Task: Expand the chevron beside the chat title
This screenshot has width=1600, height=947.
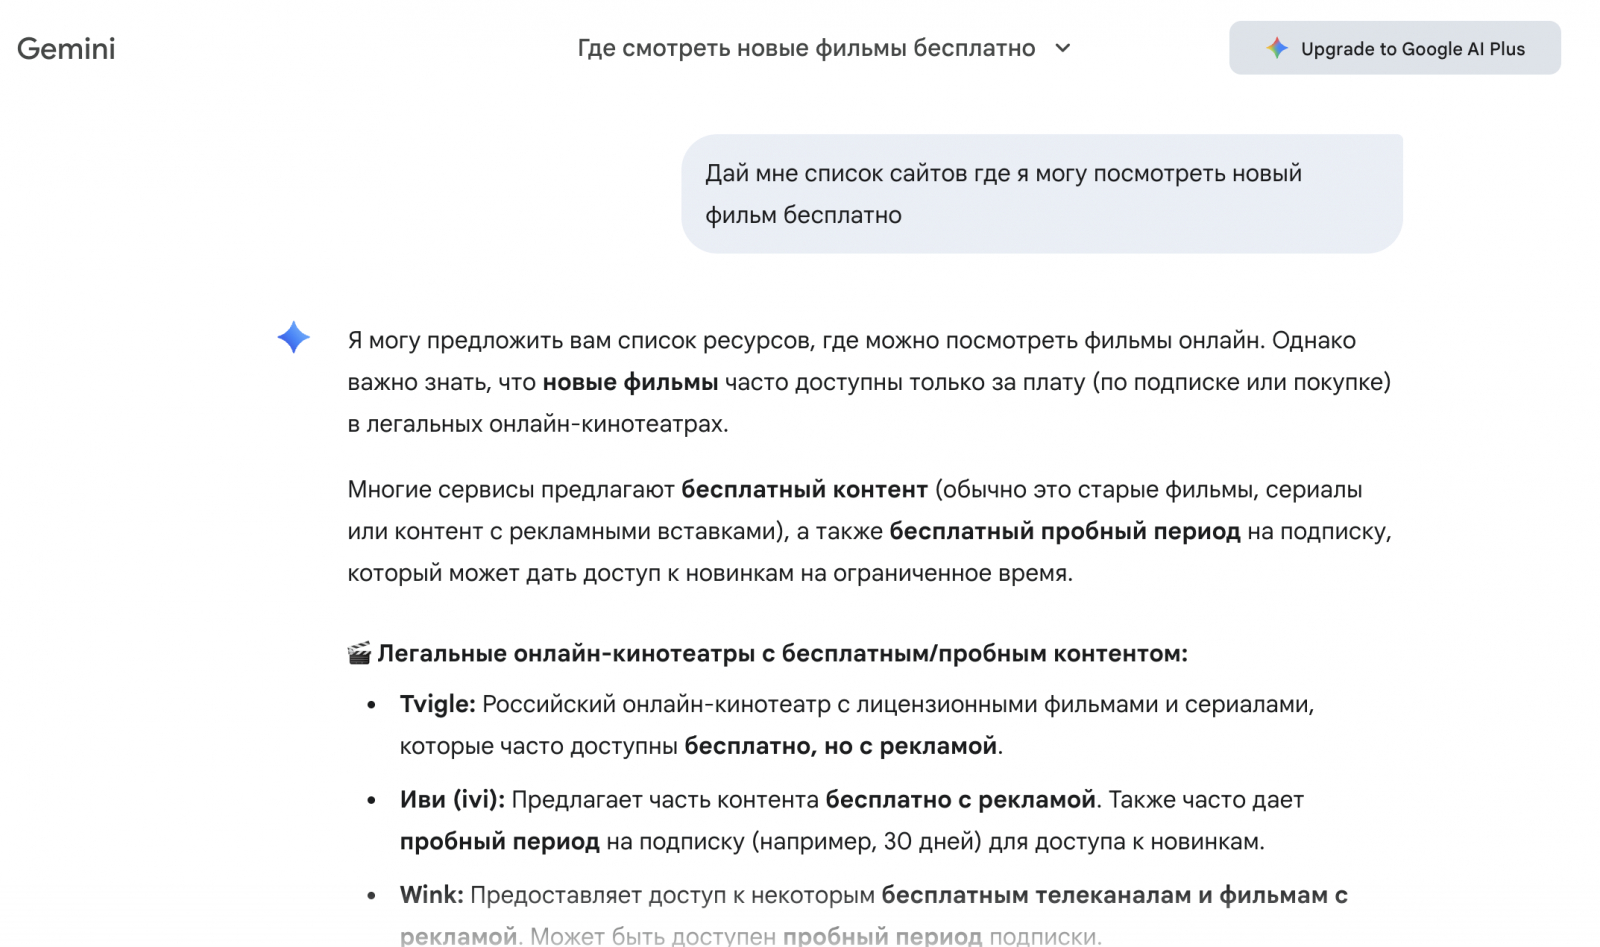Action: [x=1063, y=48]
